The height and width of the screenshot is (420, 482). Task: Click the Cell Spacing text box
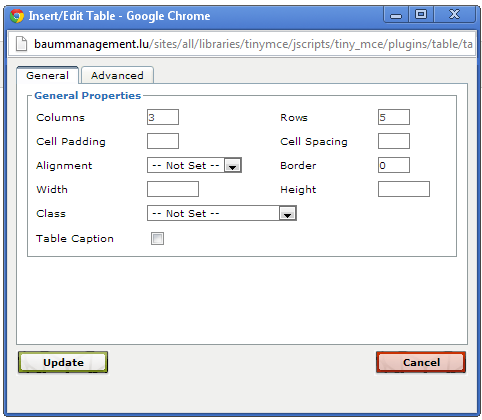(394, 141)
